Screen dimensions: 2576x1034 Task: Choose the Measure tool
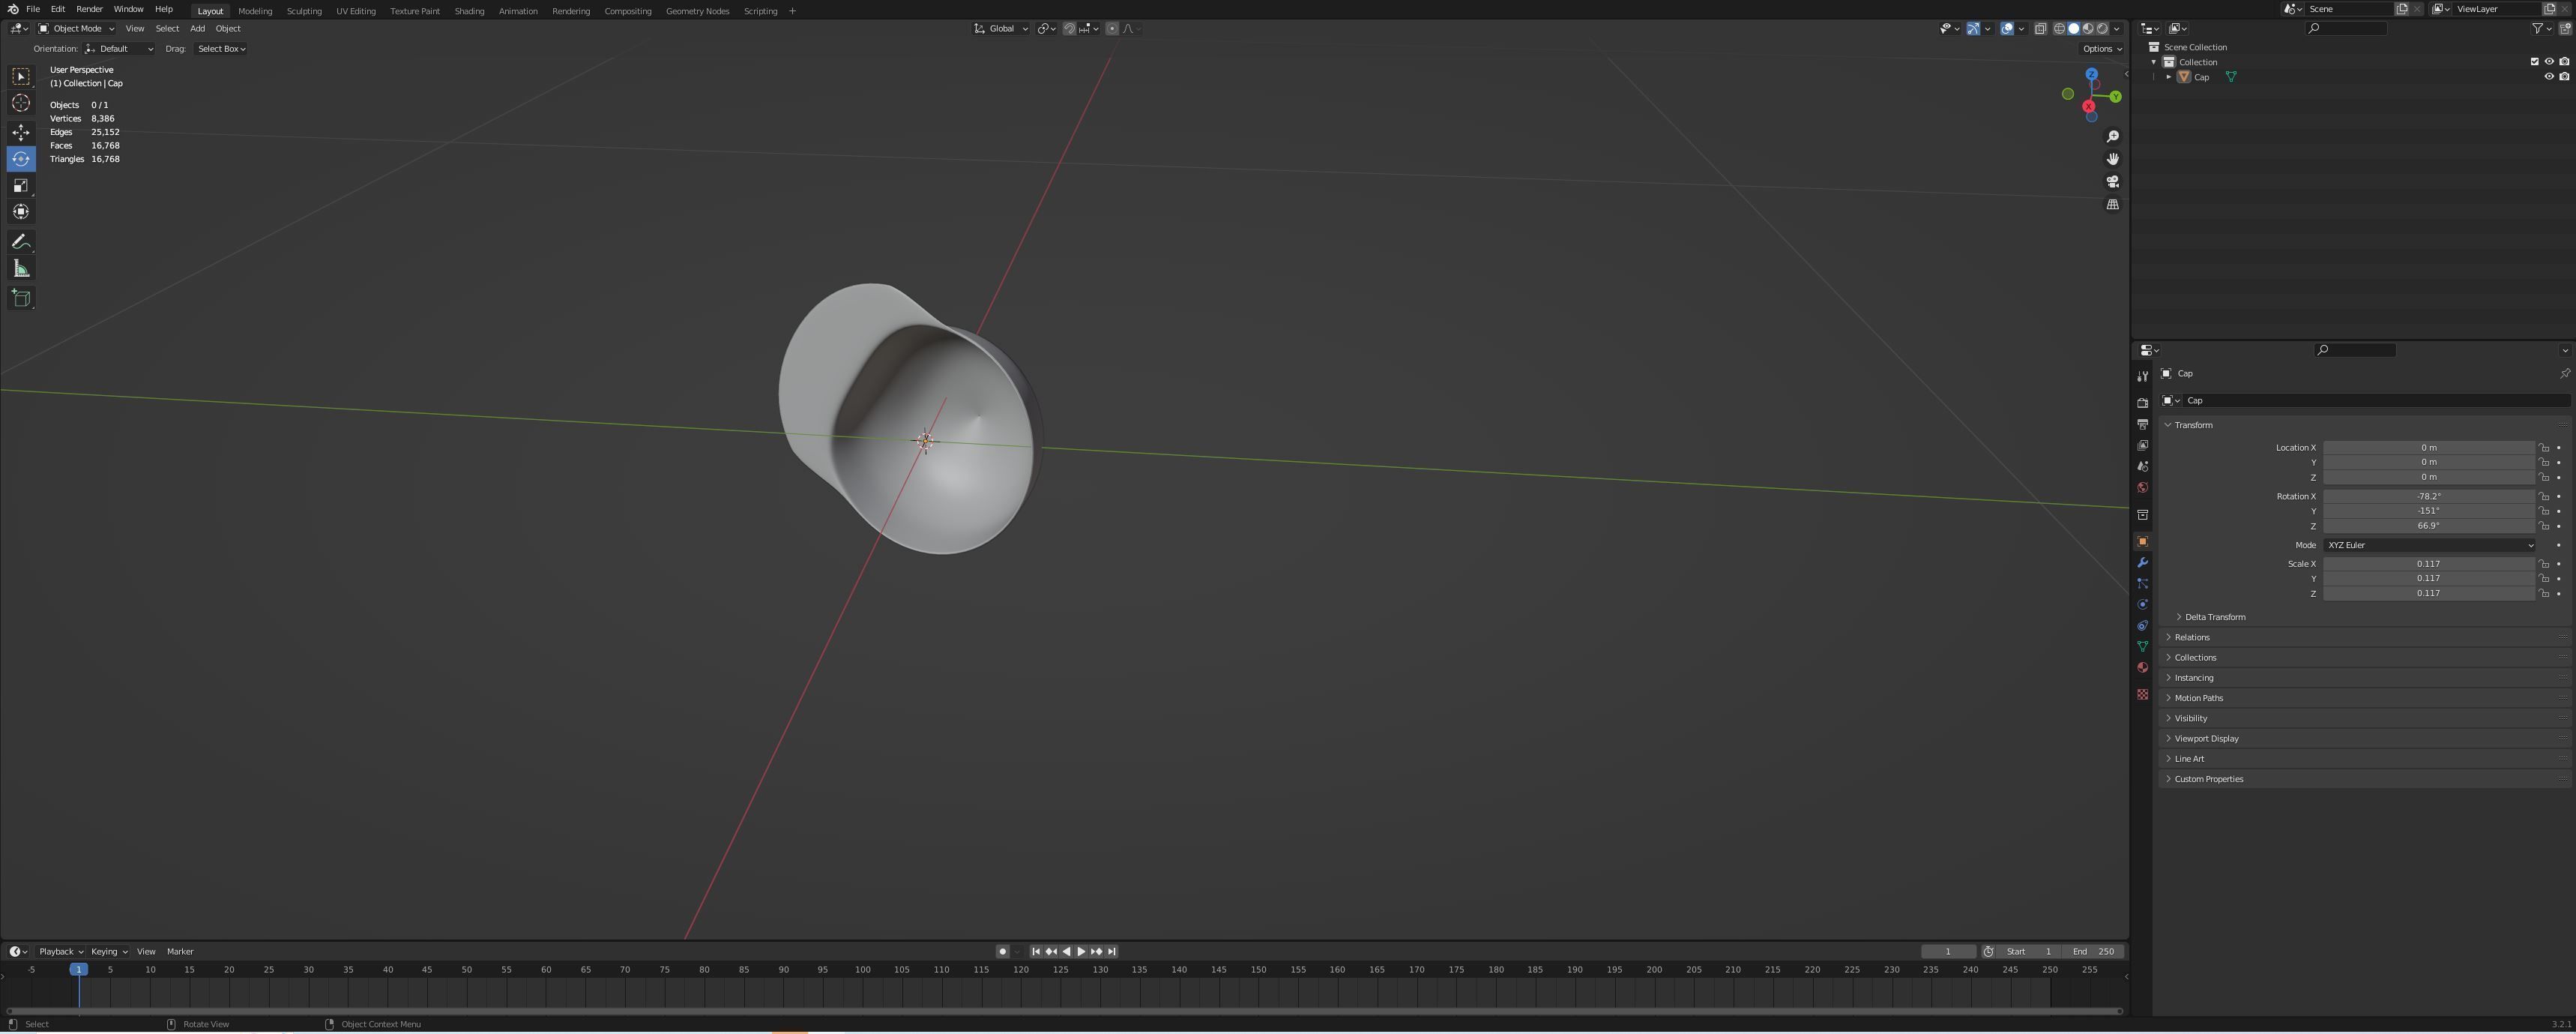[x=21, y=268]
